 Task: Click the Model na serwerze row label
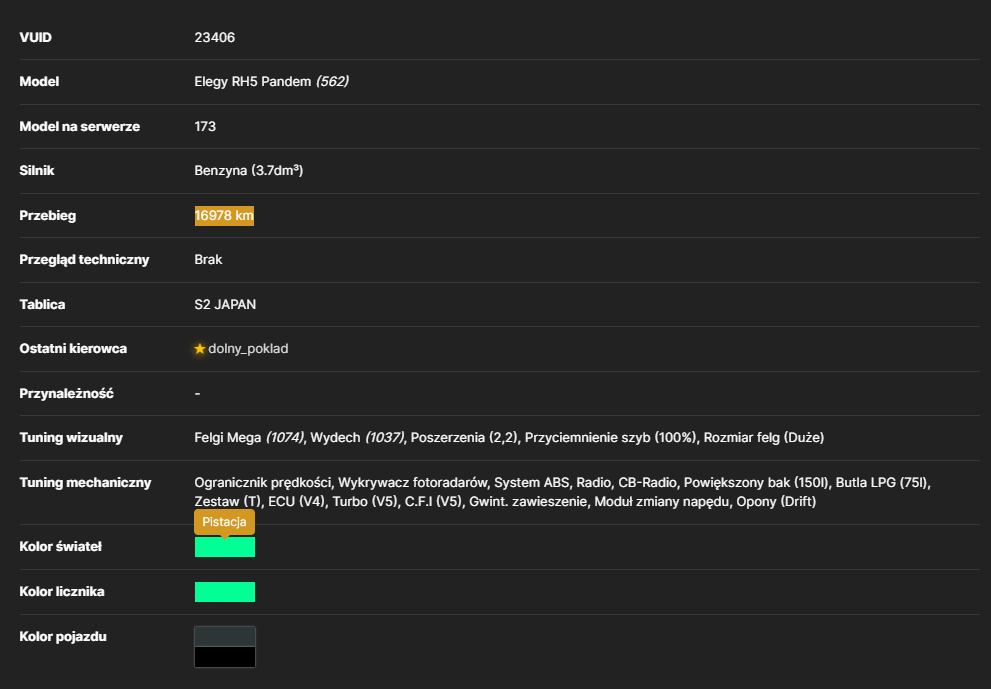(80, 126)
